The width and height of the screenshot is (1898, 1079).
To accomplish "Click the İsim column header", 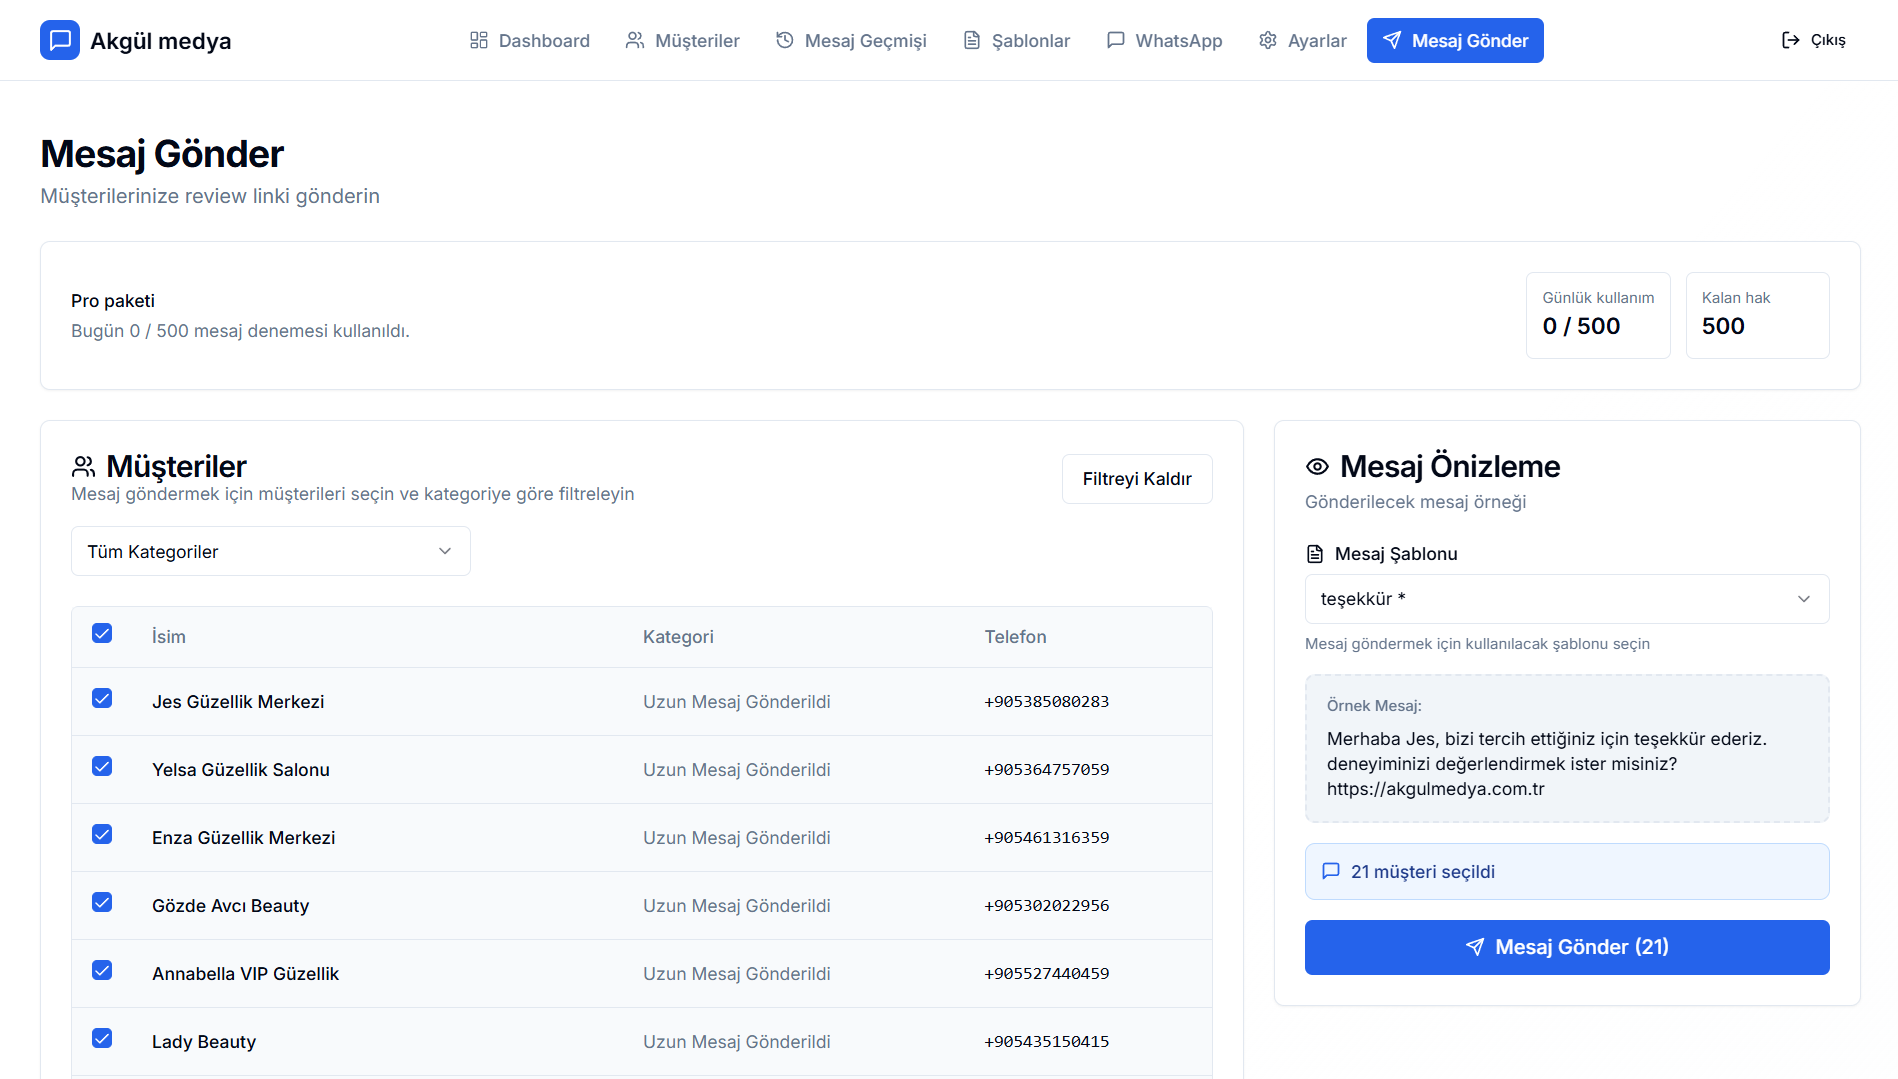I will click(169, 637).
